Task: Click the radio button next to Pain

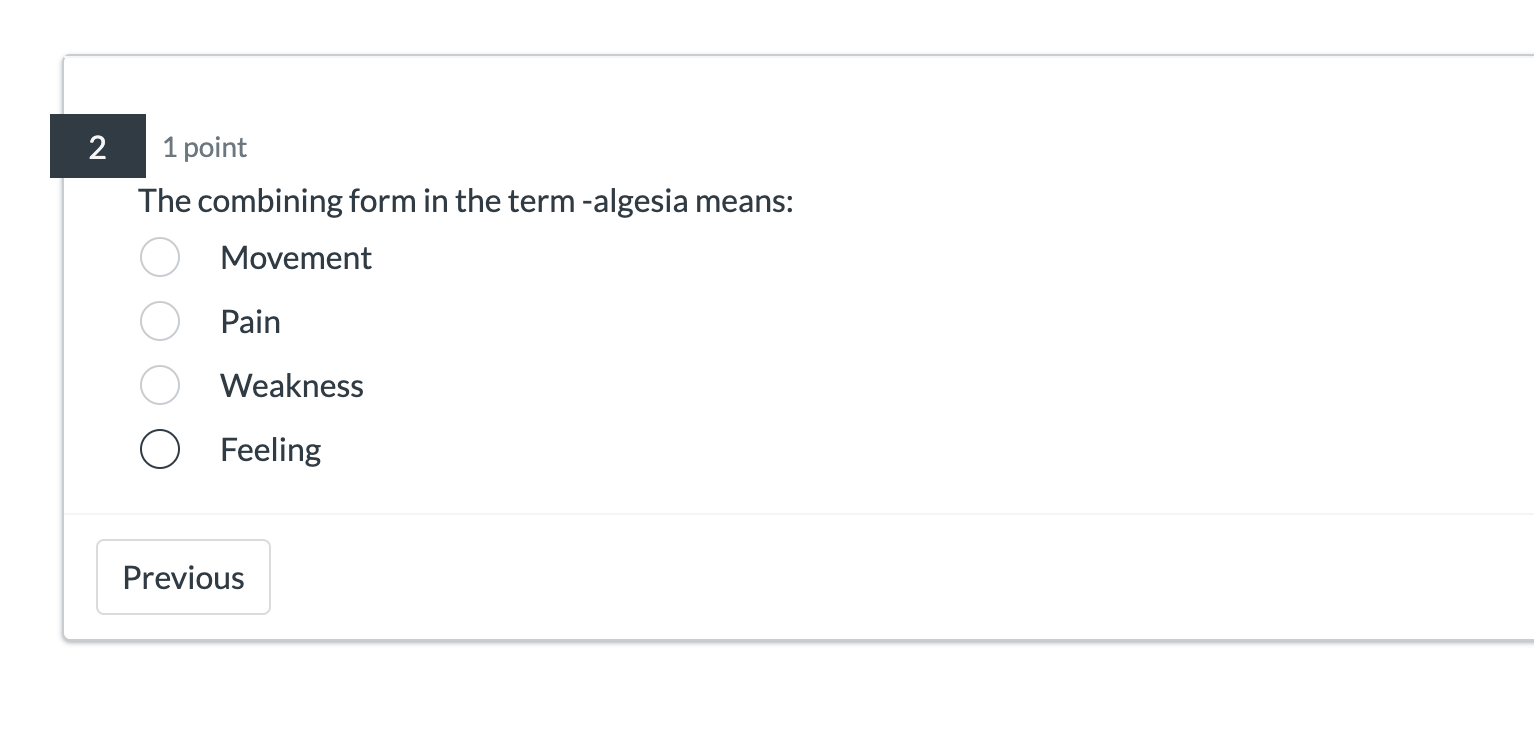Action: (x=160, y=321)
